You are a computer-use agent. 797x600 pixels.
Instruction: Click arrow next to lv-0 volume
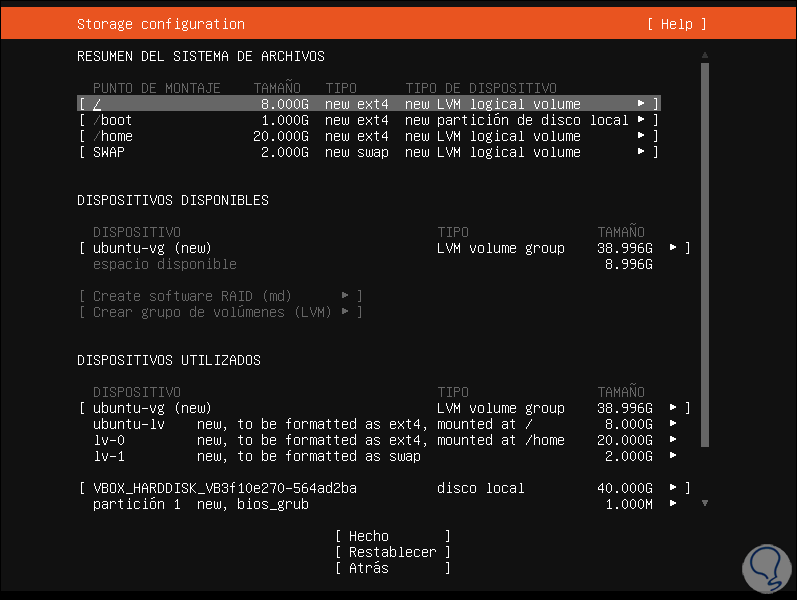click(673, 440)
